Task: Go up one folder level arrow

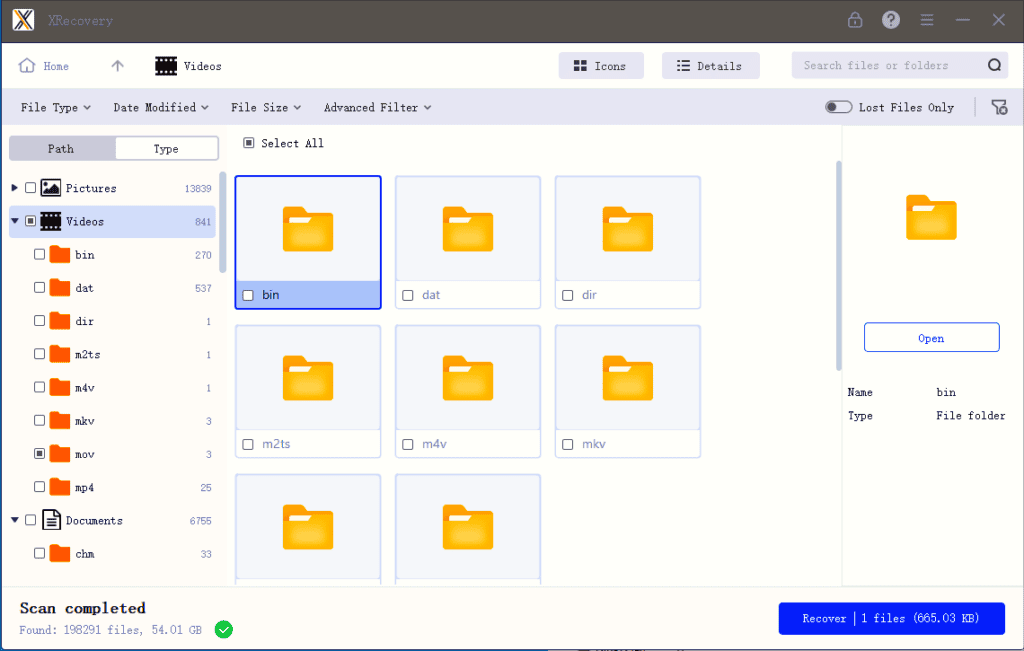Action: point(118,66)
